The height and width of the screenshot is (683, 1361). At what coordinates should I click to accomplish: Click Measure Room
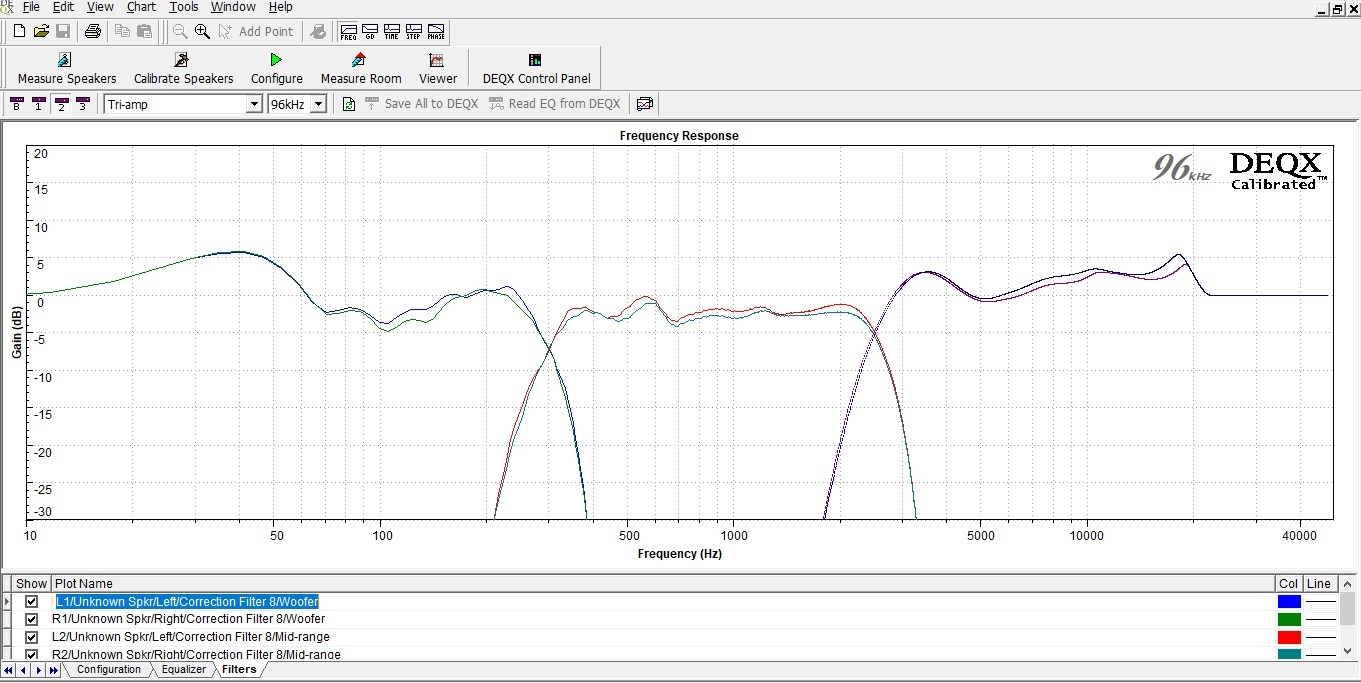pos(361,69)
